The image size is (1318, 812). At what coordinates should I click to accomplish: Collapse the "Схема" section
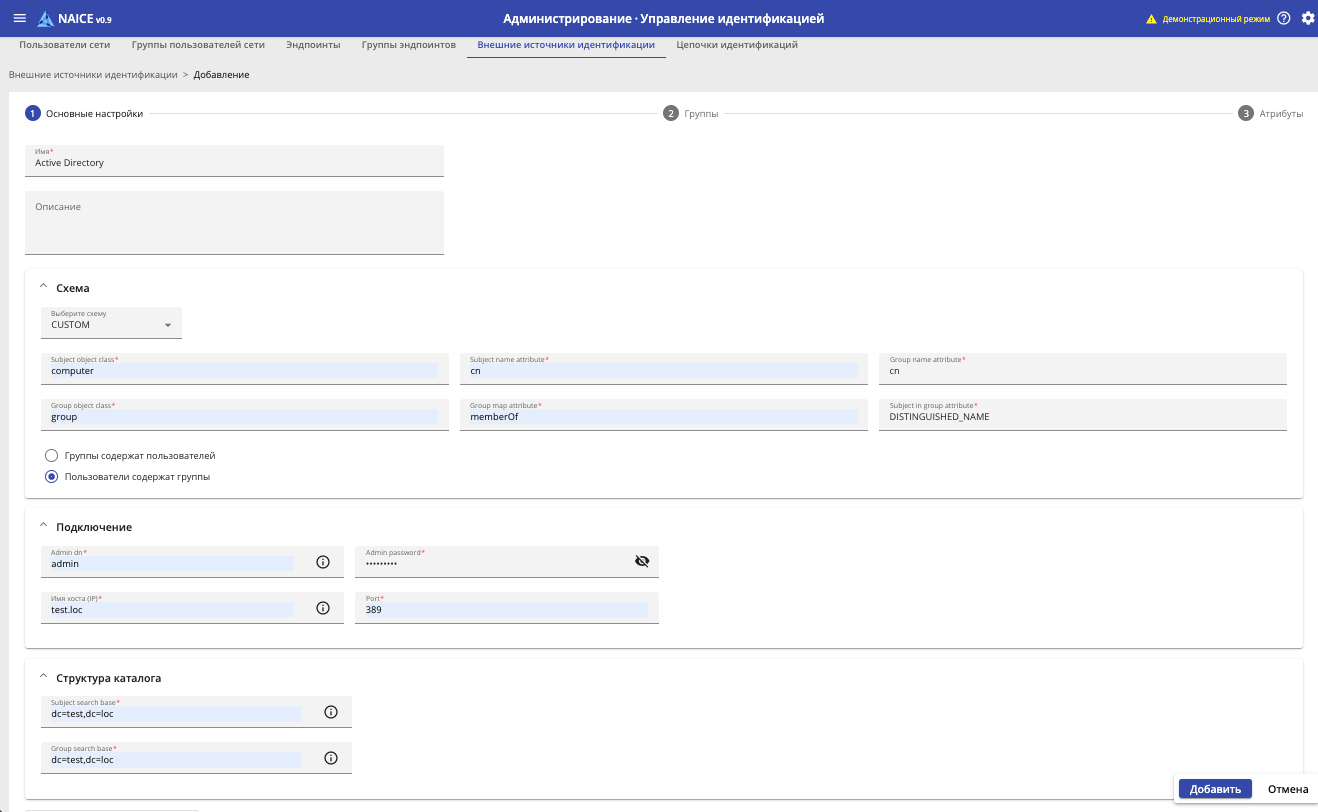click(x=43, y=288)
